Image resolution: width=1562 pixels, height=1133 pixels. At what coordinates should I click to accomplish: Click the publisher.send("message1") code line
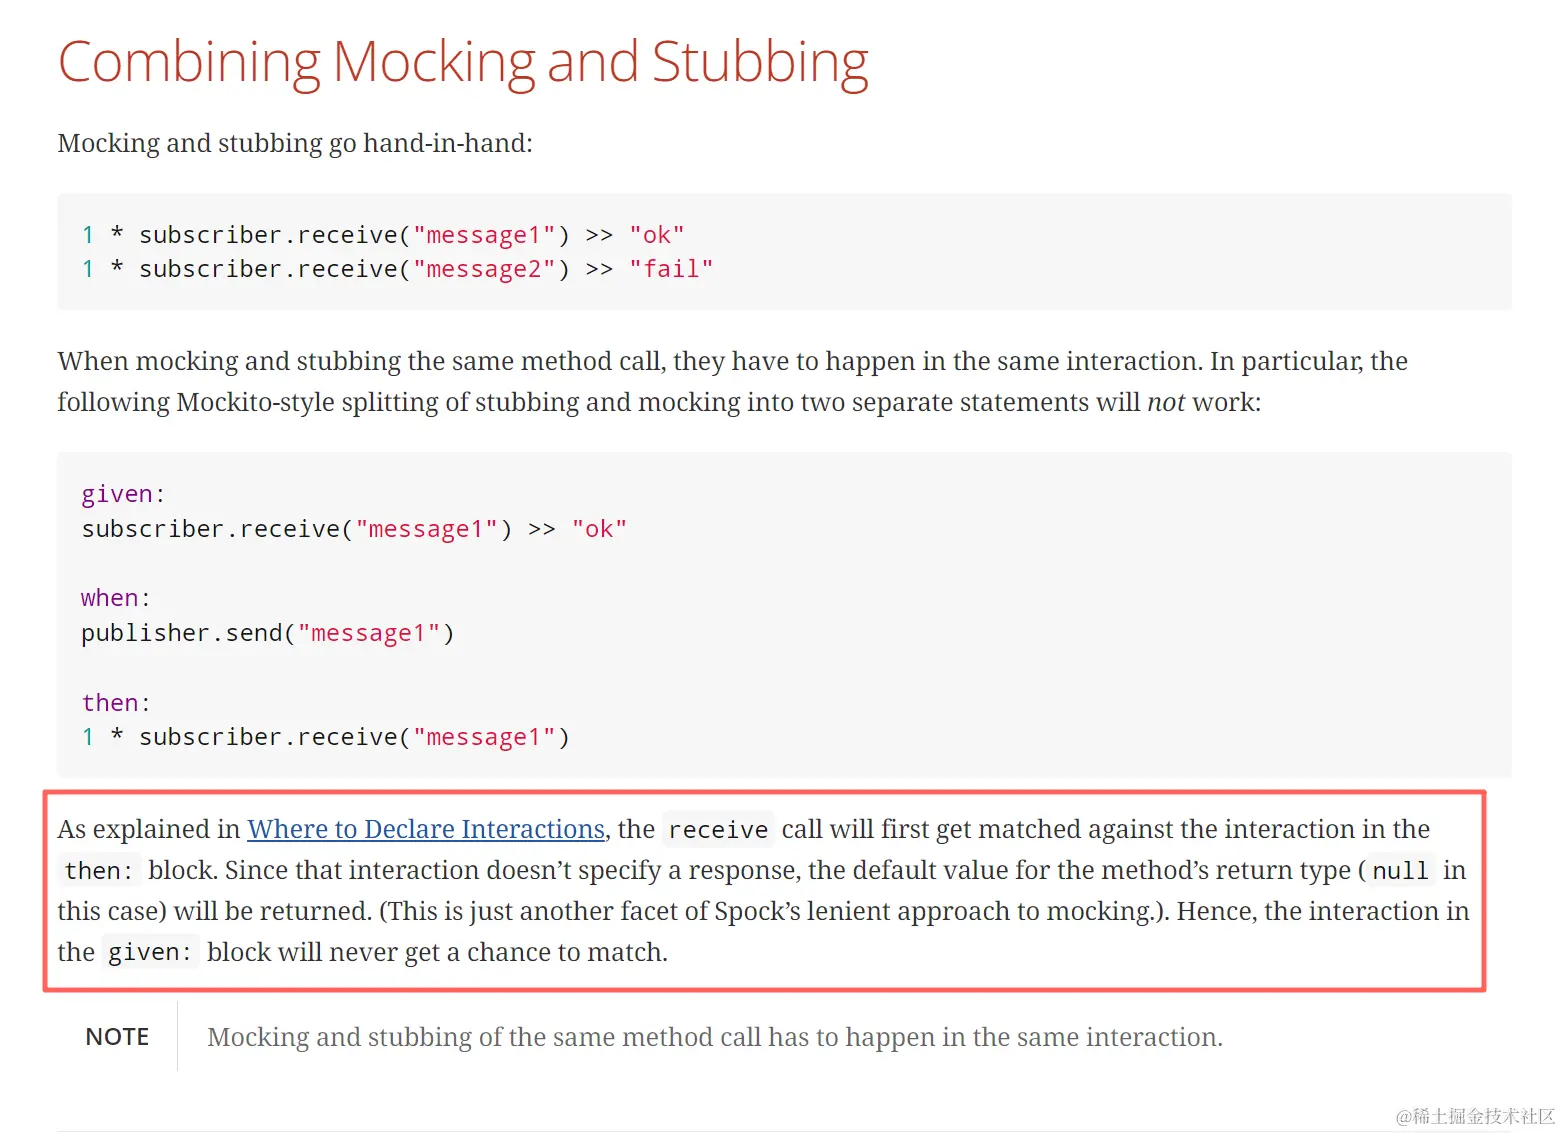point(267,633)
